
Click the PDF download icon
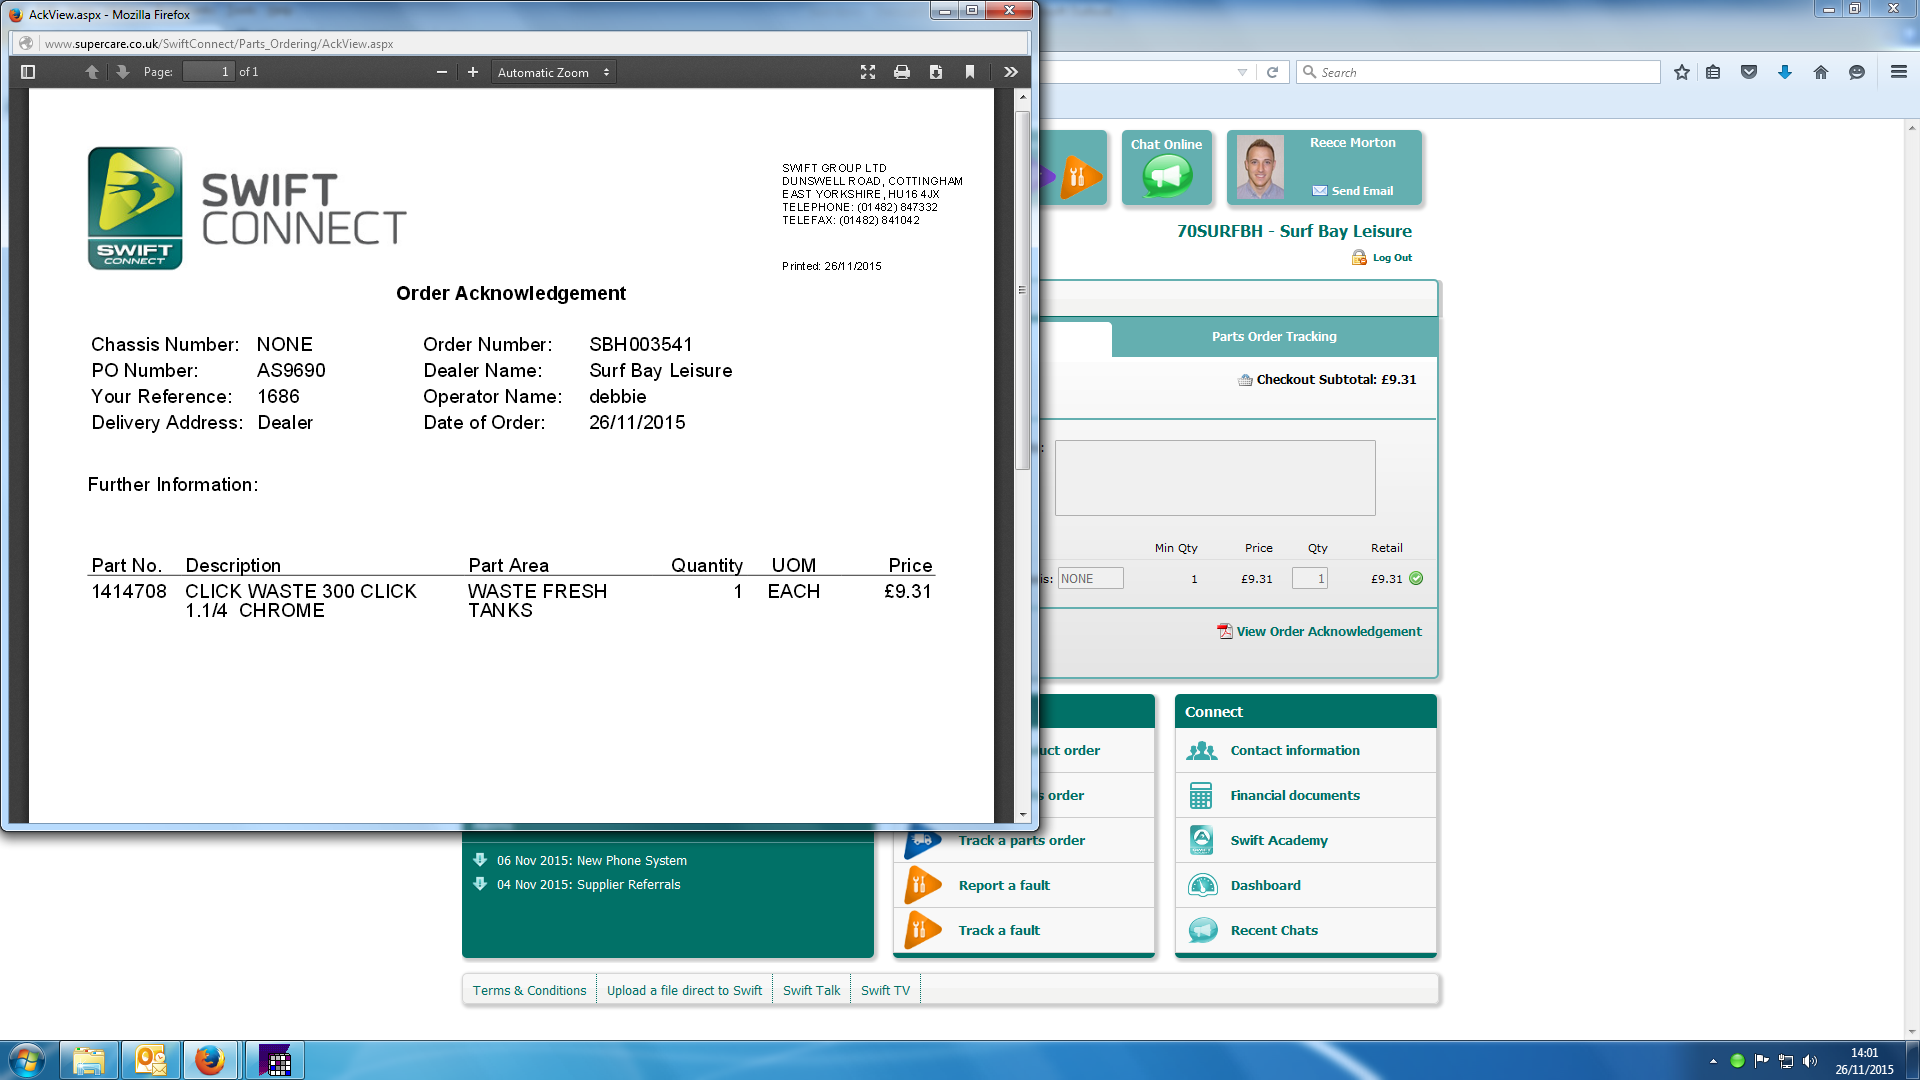936,72
